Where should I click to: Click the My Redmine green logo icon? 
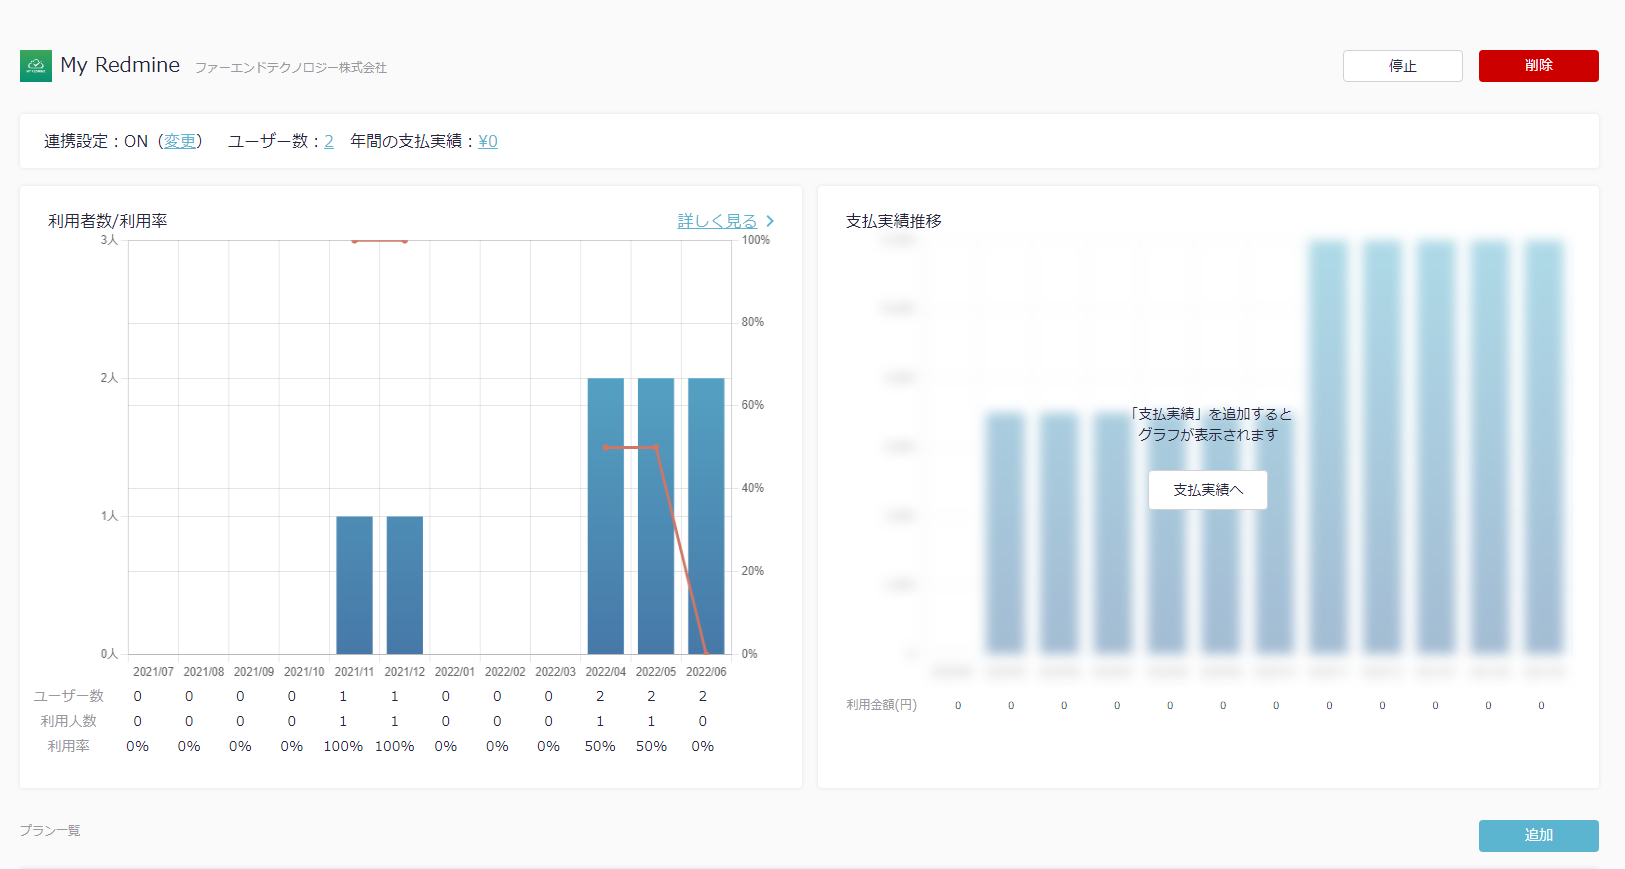(x=36, y=66)
